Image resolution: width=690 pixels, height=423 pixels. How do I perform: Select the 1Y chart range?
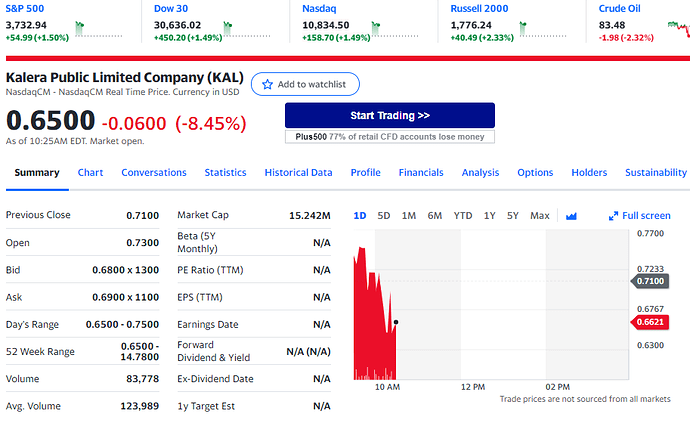[x=490, y=216]
